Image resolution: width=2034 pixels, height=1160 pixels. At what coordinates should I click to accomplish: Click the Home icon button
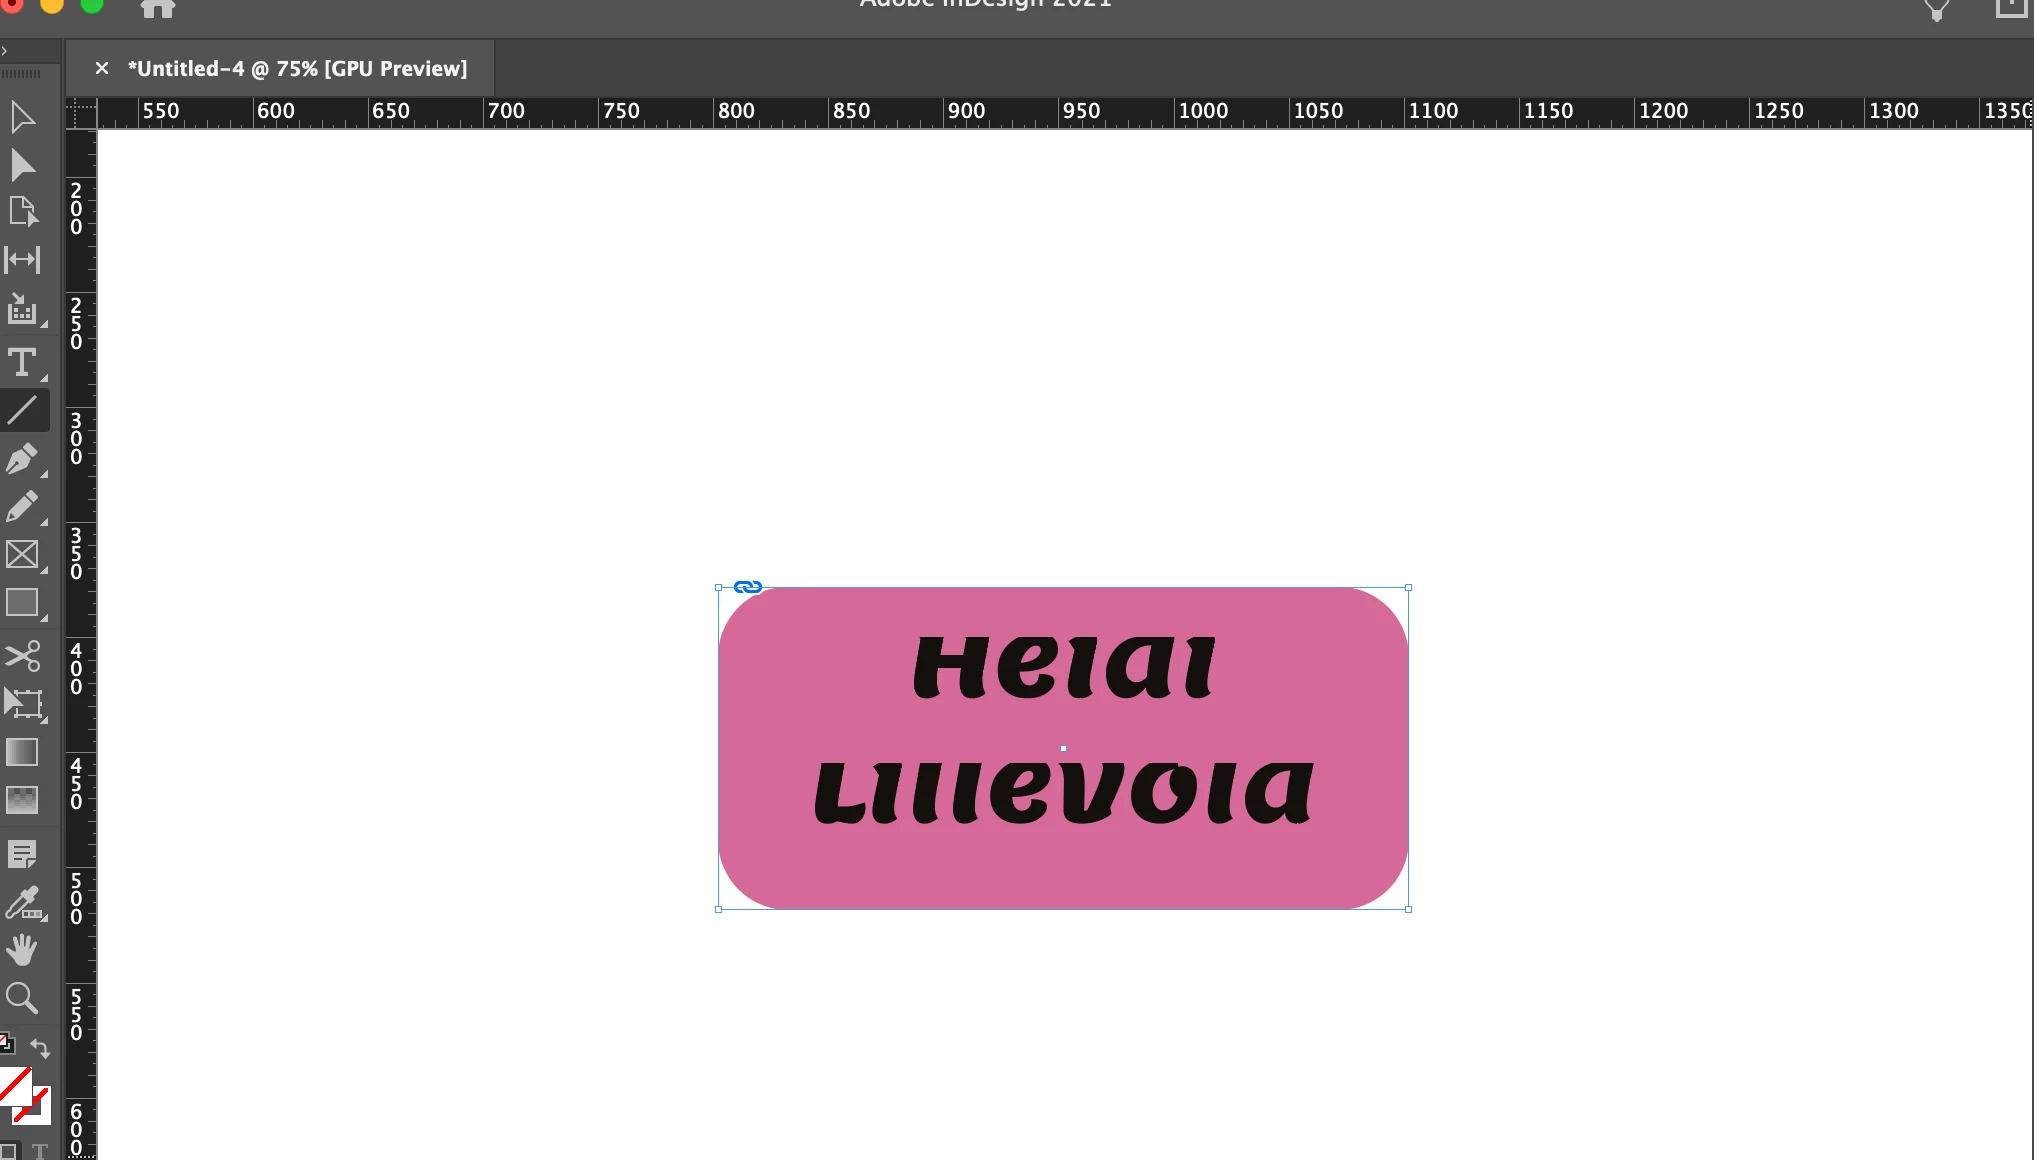[157, 9]
